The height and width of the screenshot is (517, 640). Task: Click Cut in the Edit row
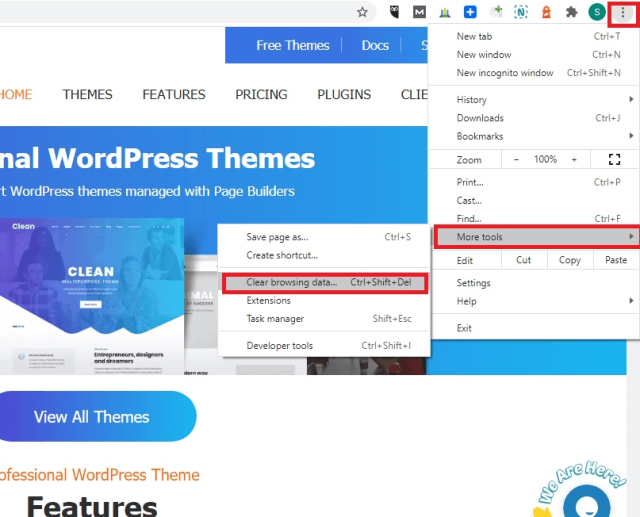(524, 260)
